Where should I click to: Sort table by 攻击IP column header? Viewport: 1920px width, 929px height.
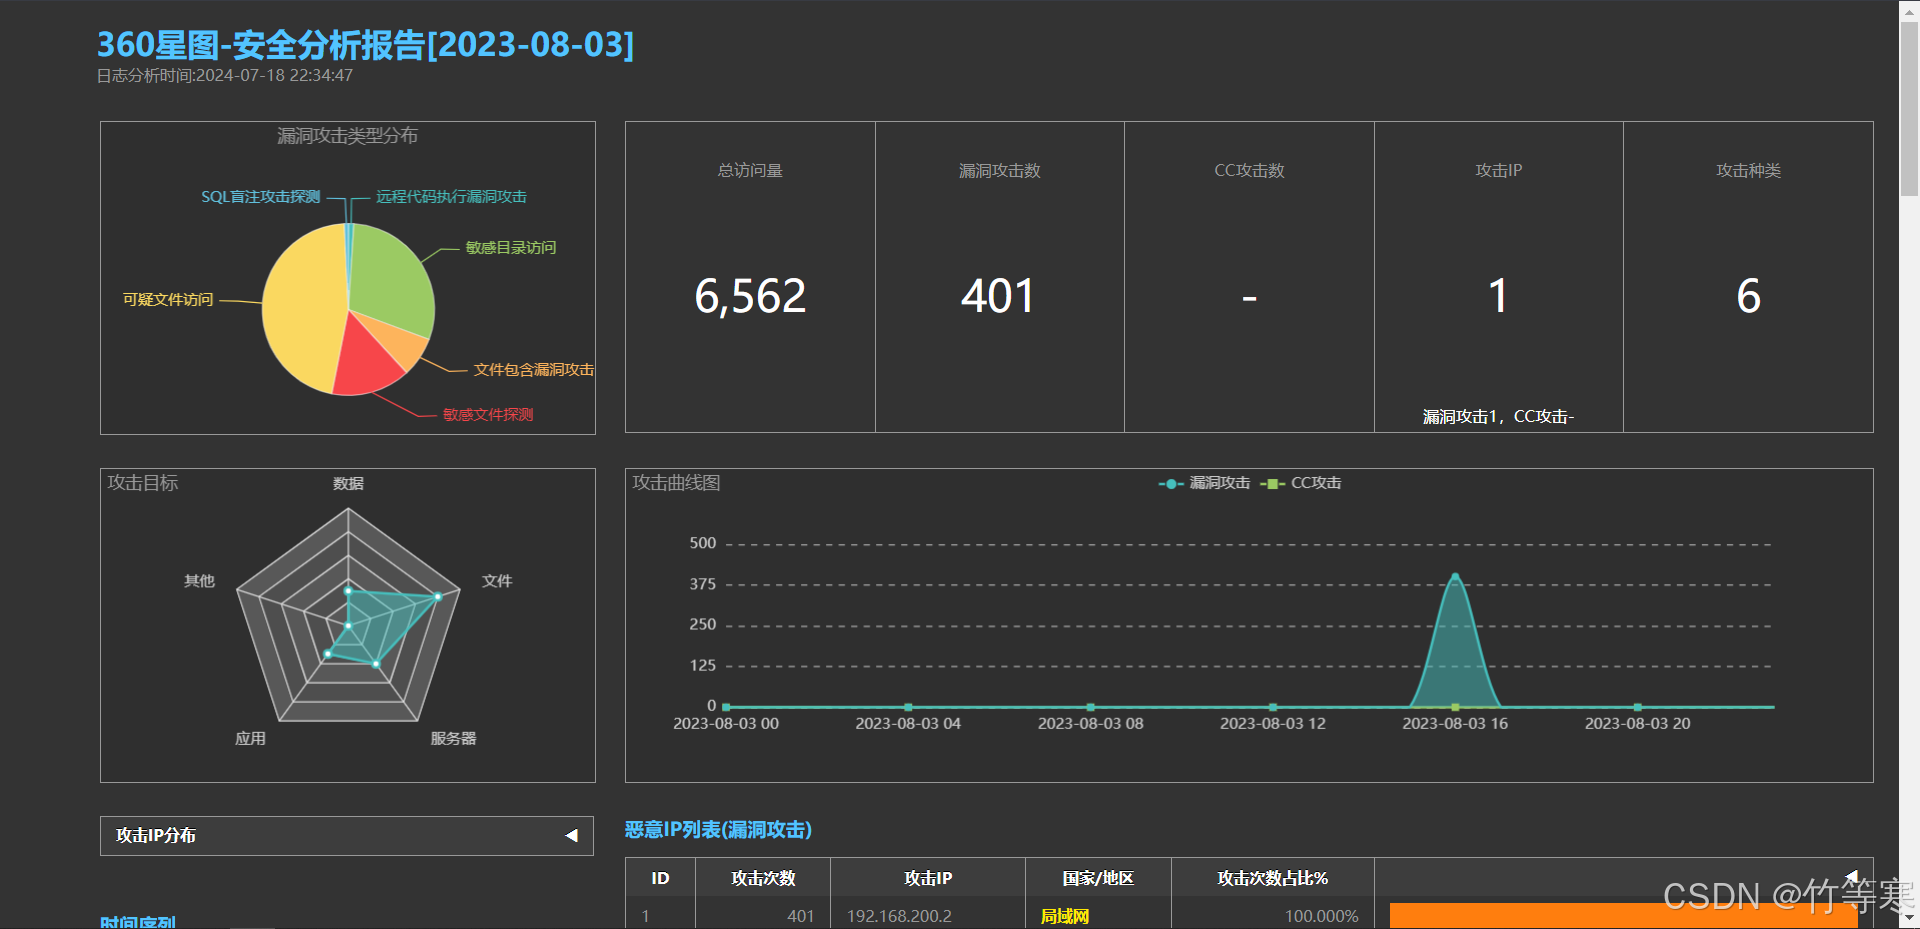pyautogui.click(x=928, y=878)
